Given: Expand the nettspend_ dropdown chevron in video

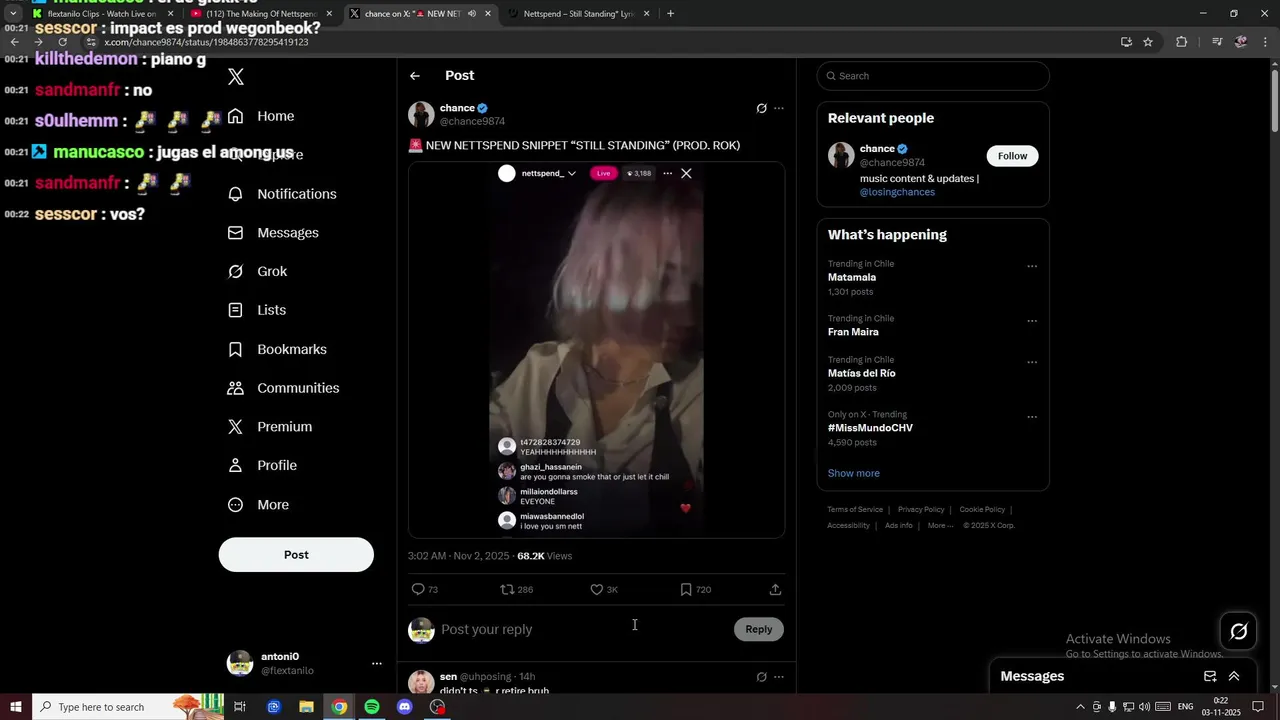Looking at the screenshot, I should coord(572,174).
